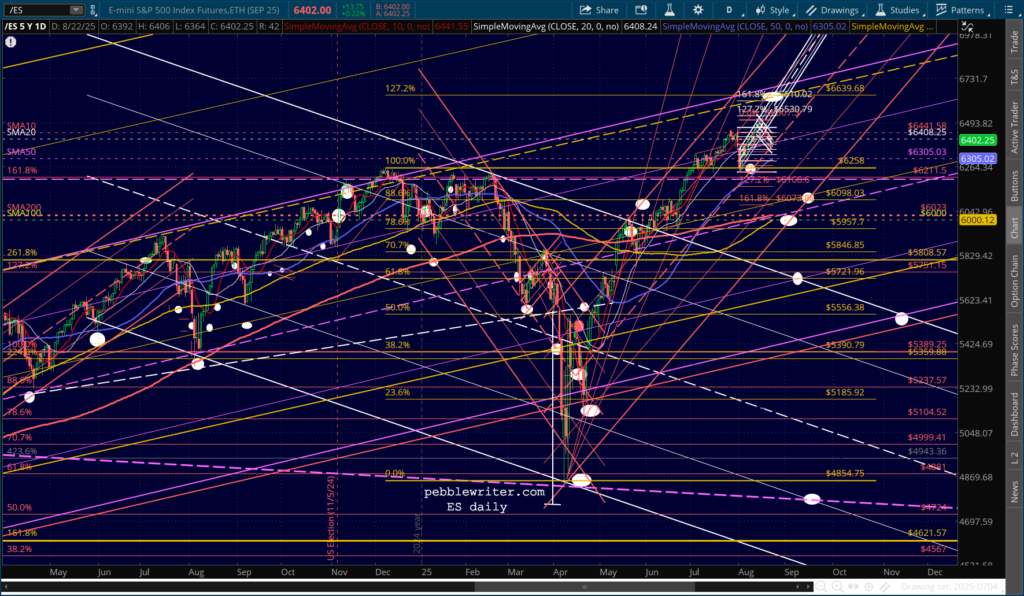Click the 6408.24 SMA20 value
The image size is (1024, 596).
tap(641, 27)
